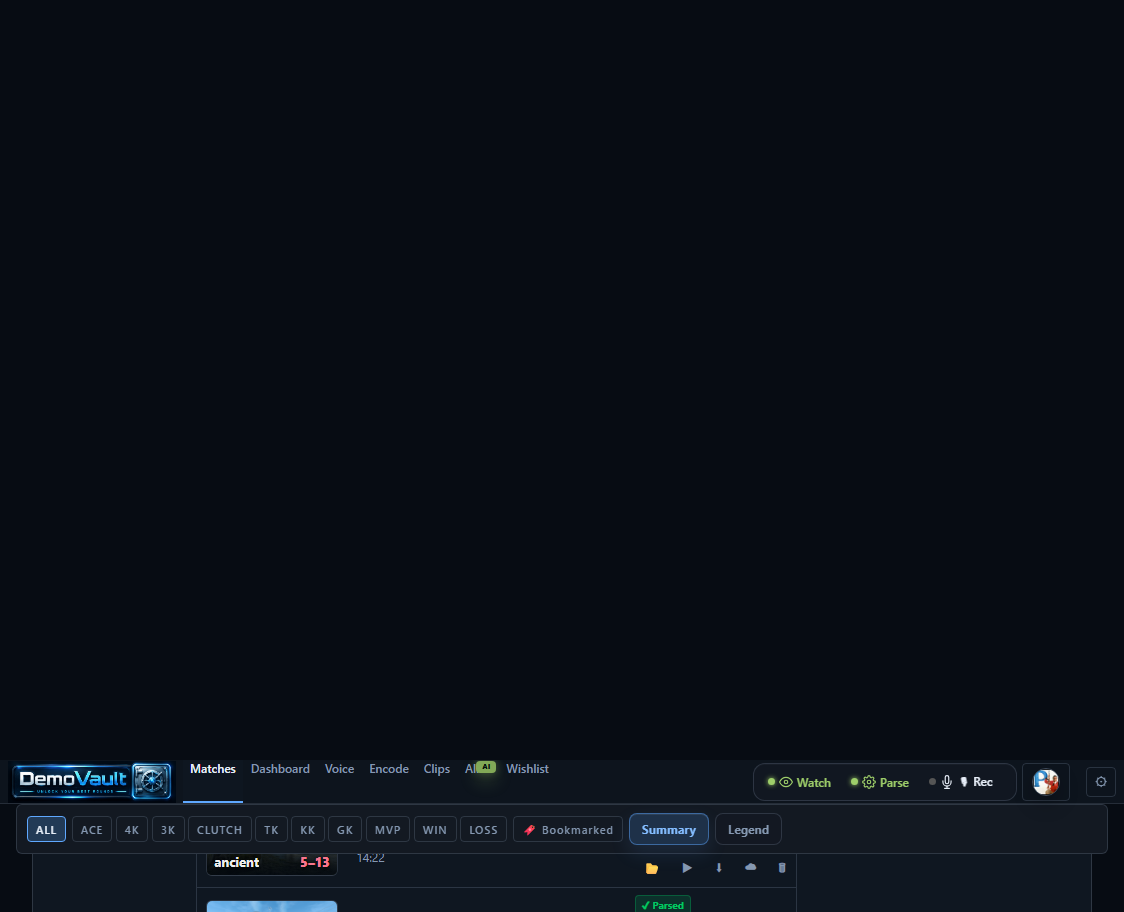Filter matches by TK

271,830
